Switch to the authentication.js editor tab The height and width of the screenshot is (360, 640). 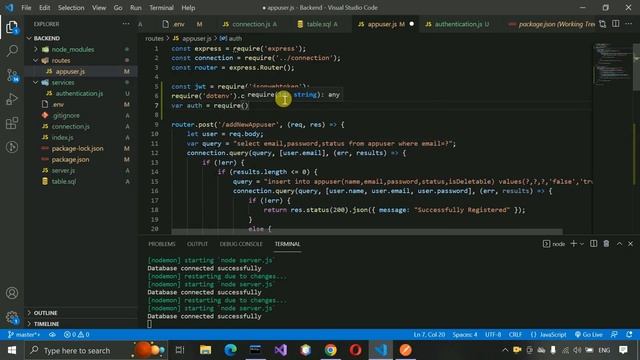tap(458, 24)
